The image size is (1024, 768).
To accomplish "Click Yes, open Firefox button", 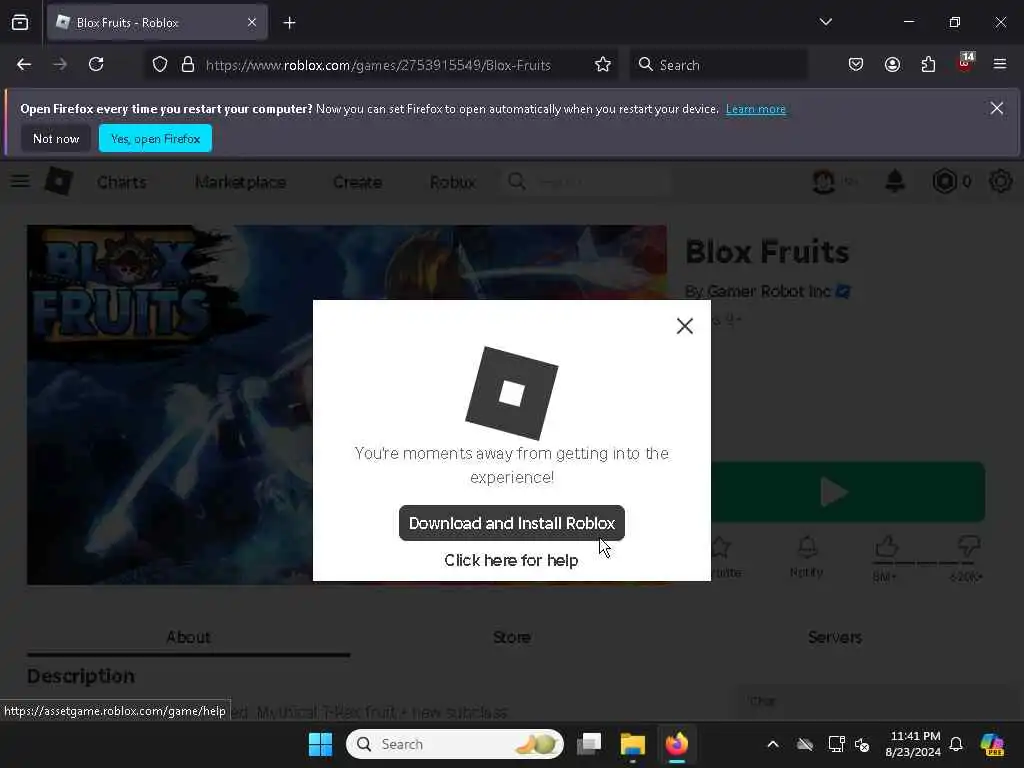I will click(x=155, y=138).
